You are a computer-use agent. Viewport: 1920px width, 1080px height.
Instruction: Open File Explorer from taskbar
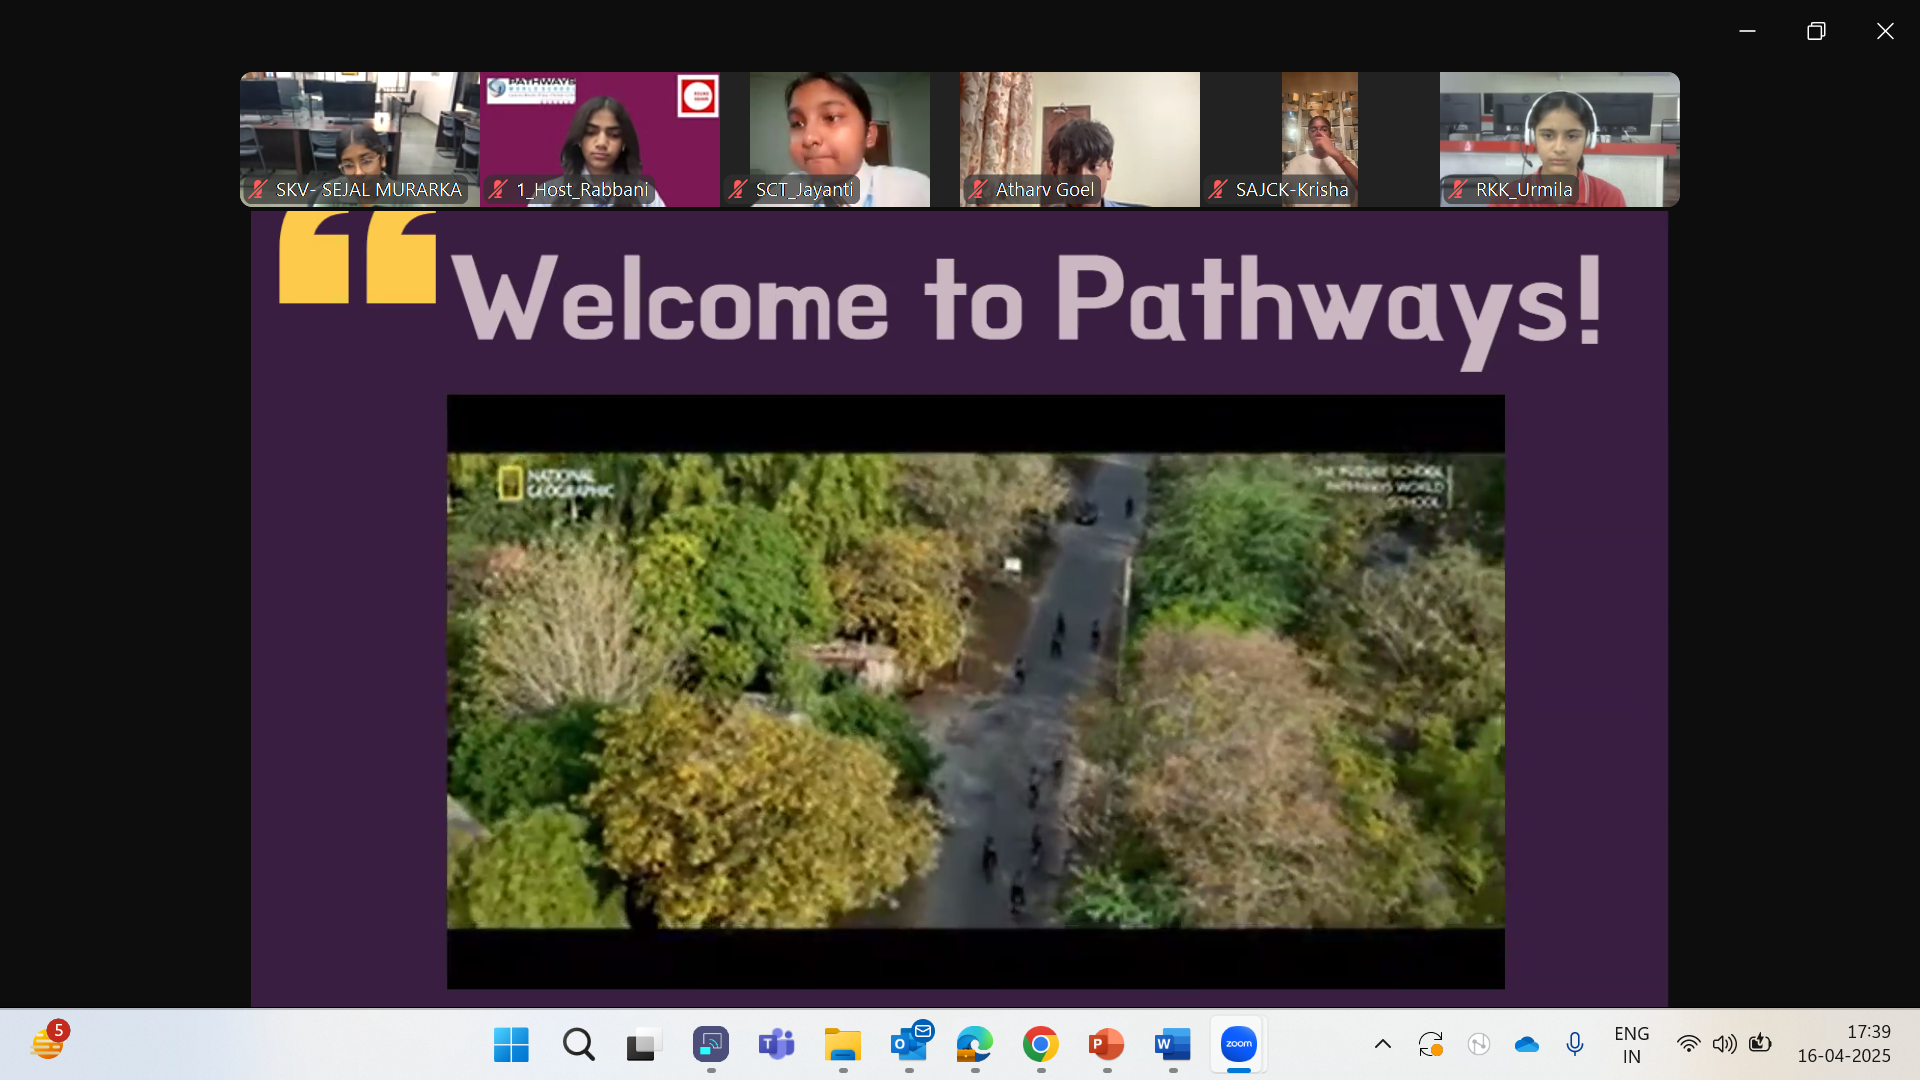tap(842, 1044)
